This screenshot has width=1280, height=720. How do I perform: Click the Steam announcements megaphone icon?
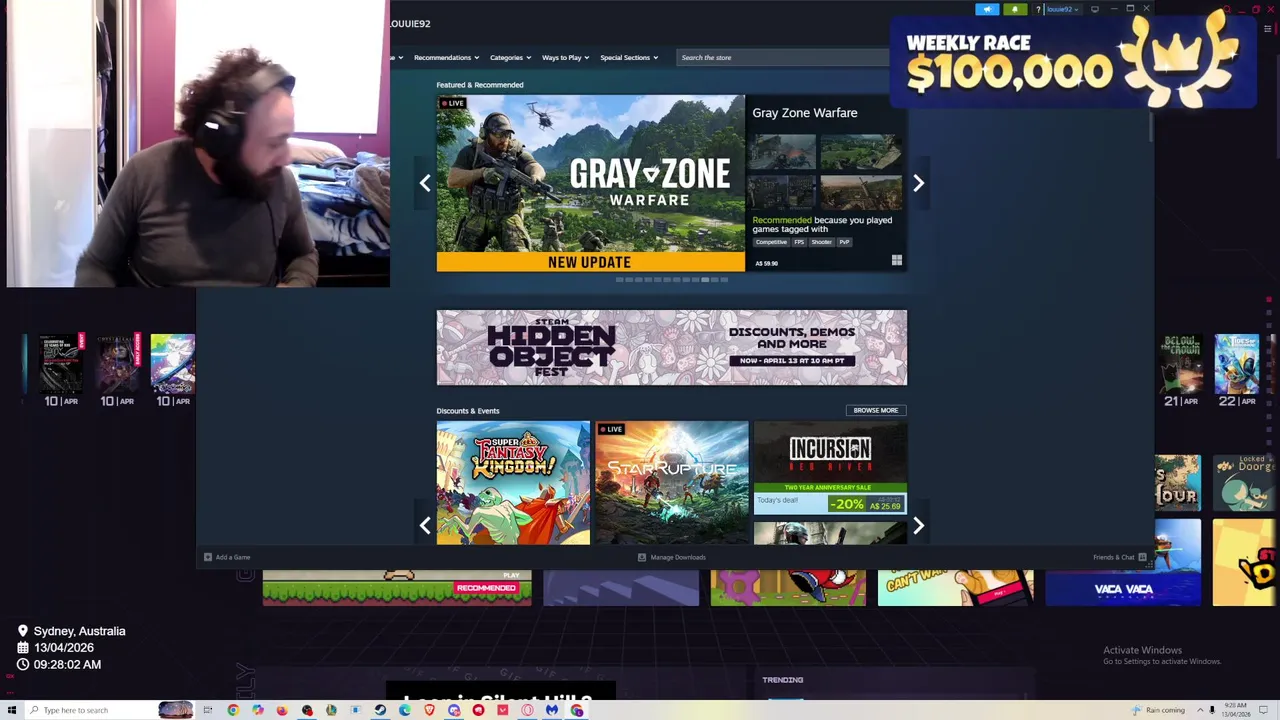pos(987,9)
